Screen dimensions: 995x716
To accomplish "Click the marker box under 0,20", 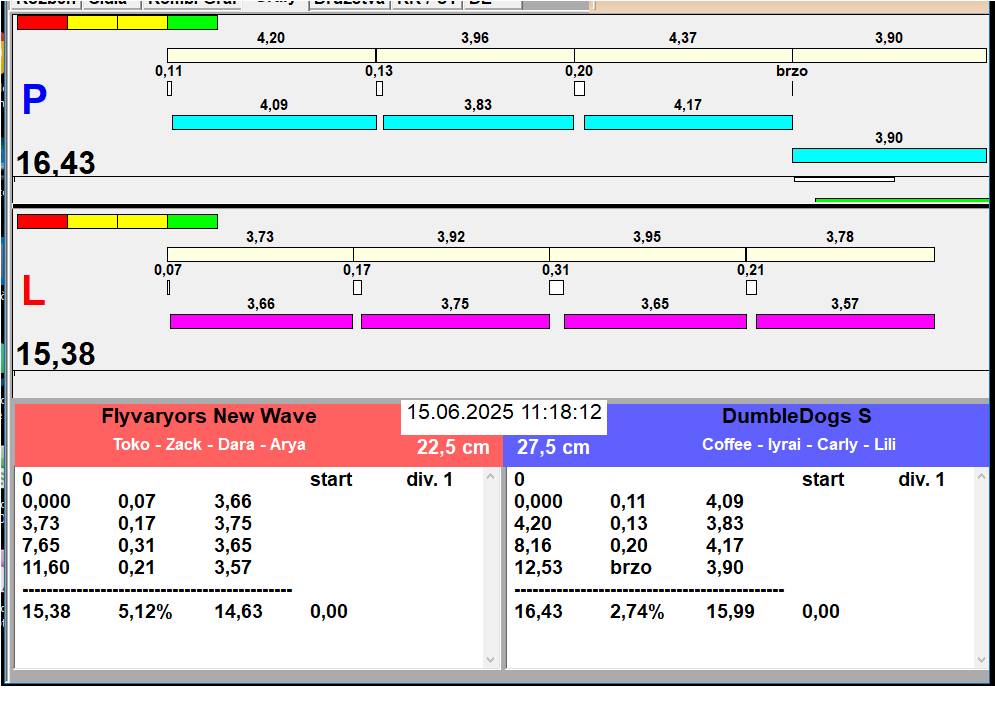I will [x=579, y=89].
